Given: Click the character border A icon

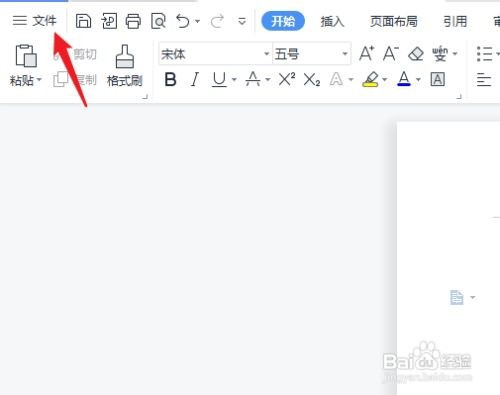Looking at the screenshot, I should 438,80.
